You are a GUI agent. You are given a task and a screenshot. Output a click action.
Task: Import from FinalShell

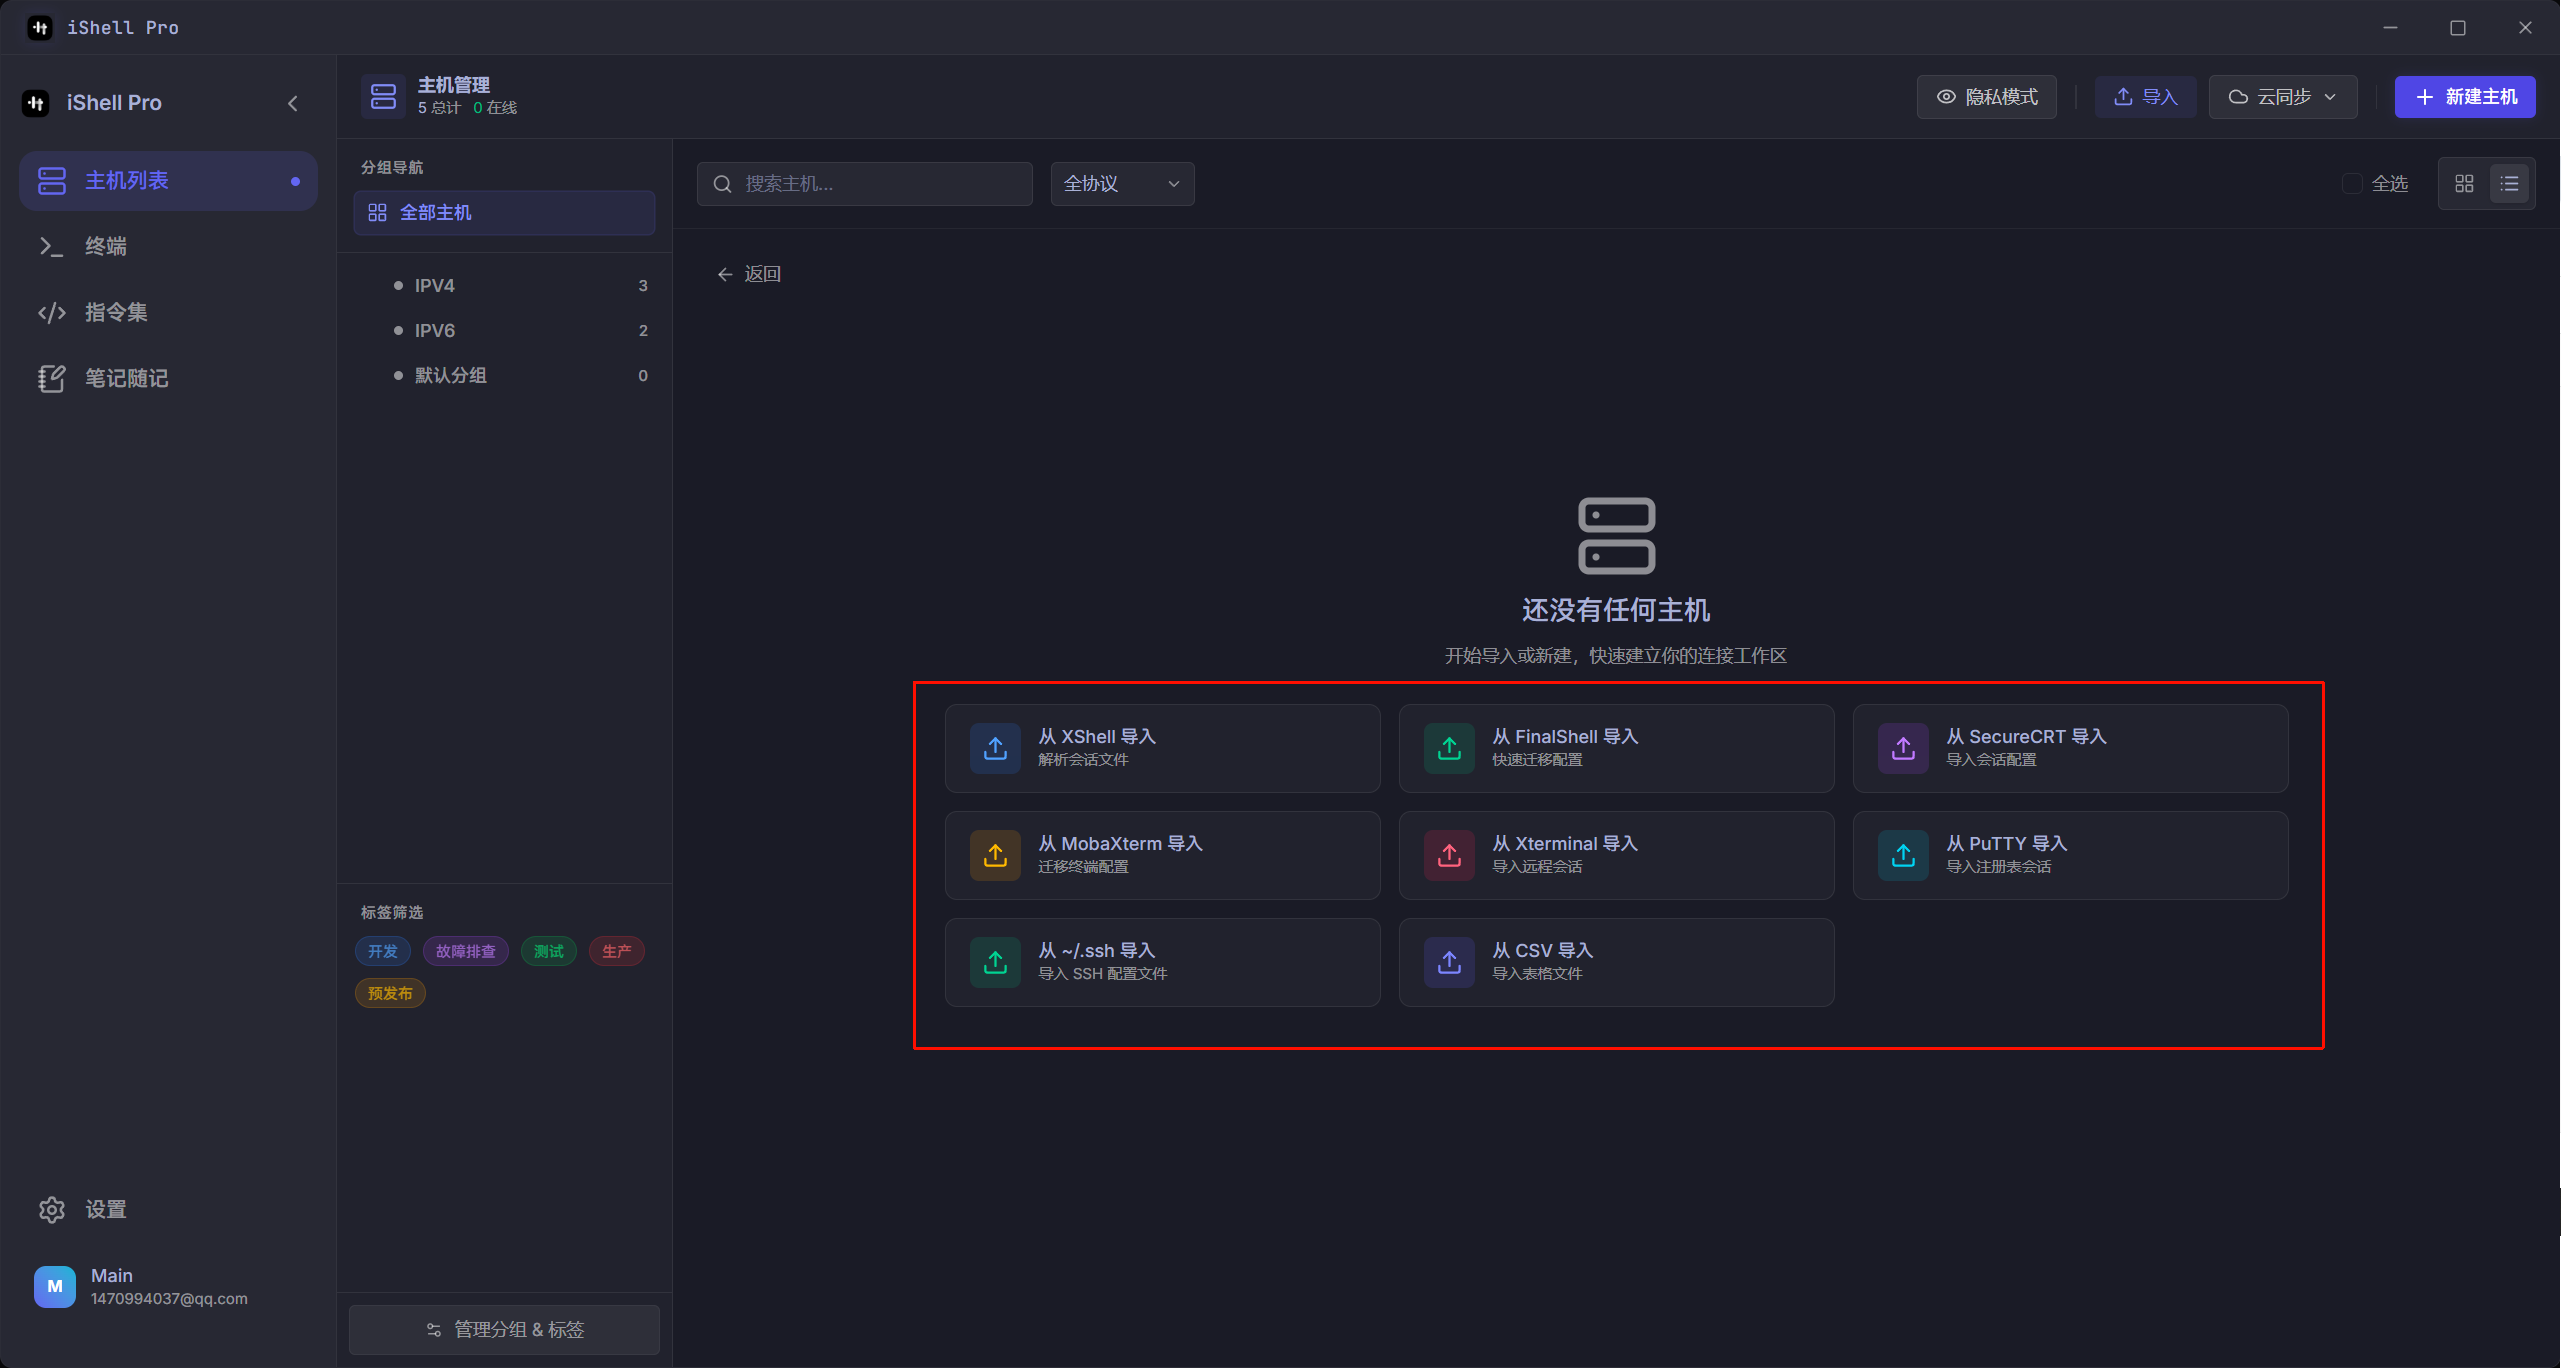click(x=1616, y=748)
